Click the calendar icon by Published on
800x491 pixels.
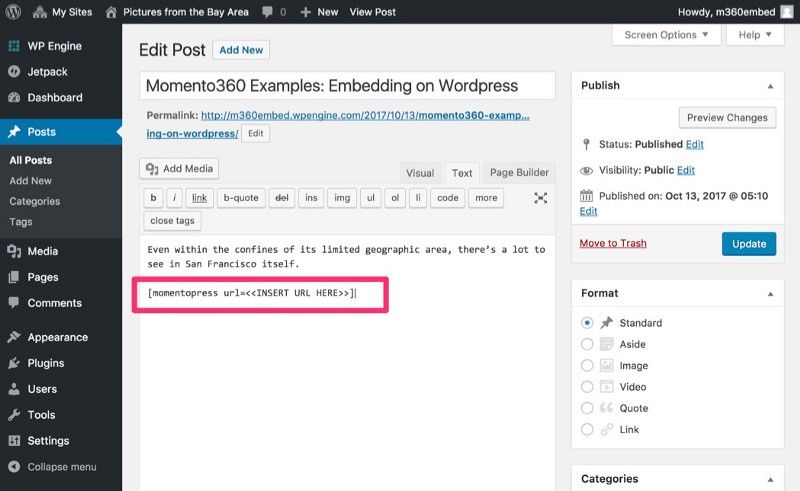586,195
